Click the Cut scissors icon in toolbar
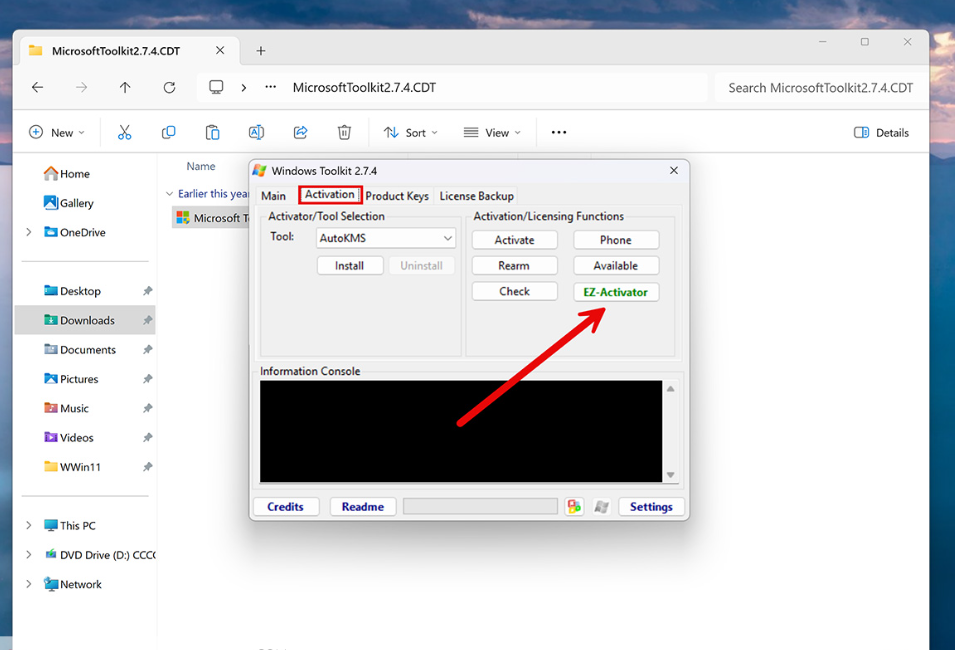955x650 pixels. [x=125, y=132]
